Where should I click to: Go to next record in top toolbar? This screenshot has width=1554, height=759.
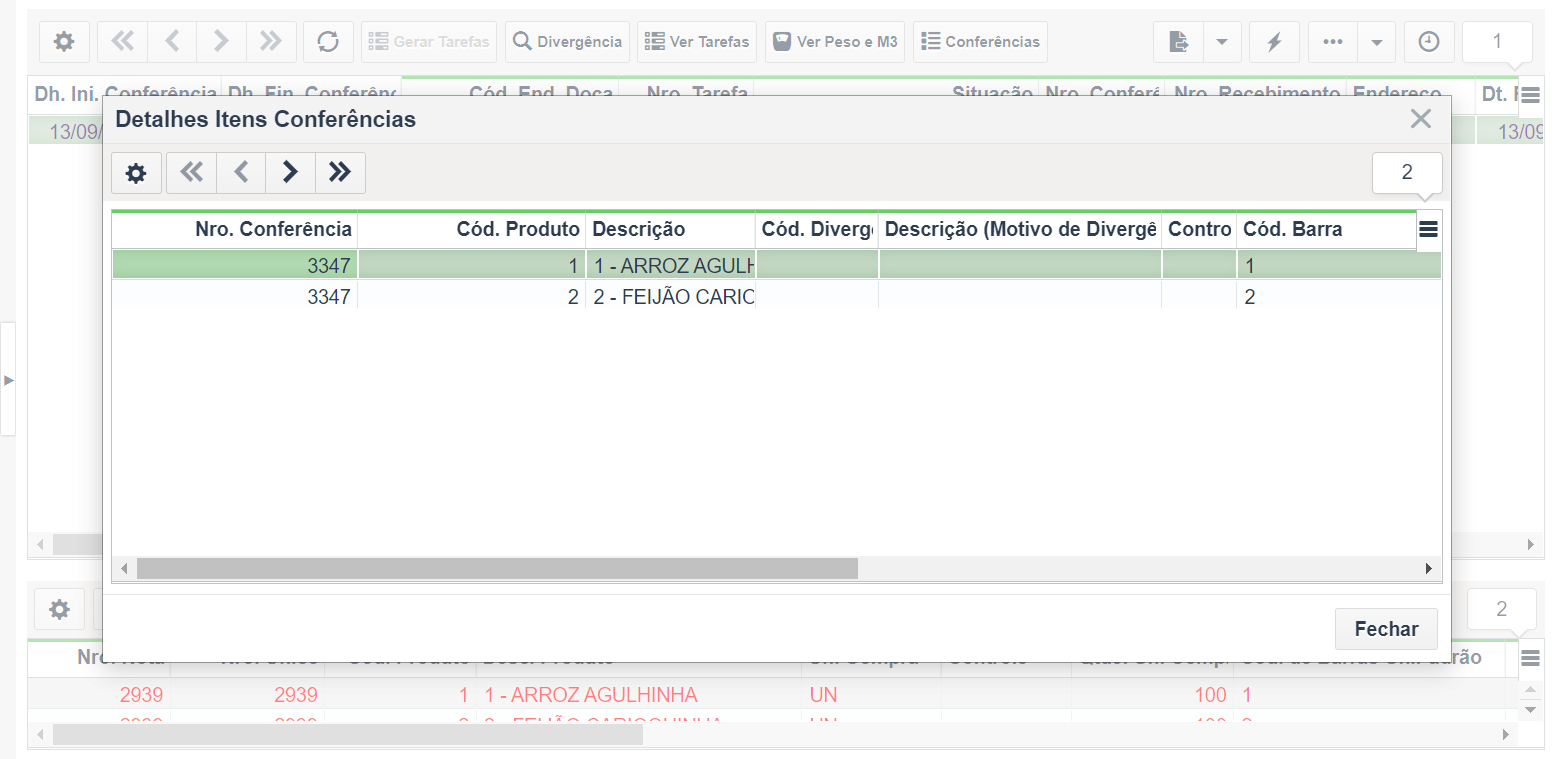click(x=221, y=42)
